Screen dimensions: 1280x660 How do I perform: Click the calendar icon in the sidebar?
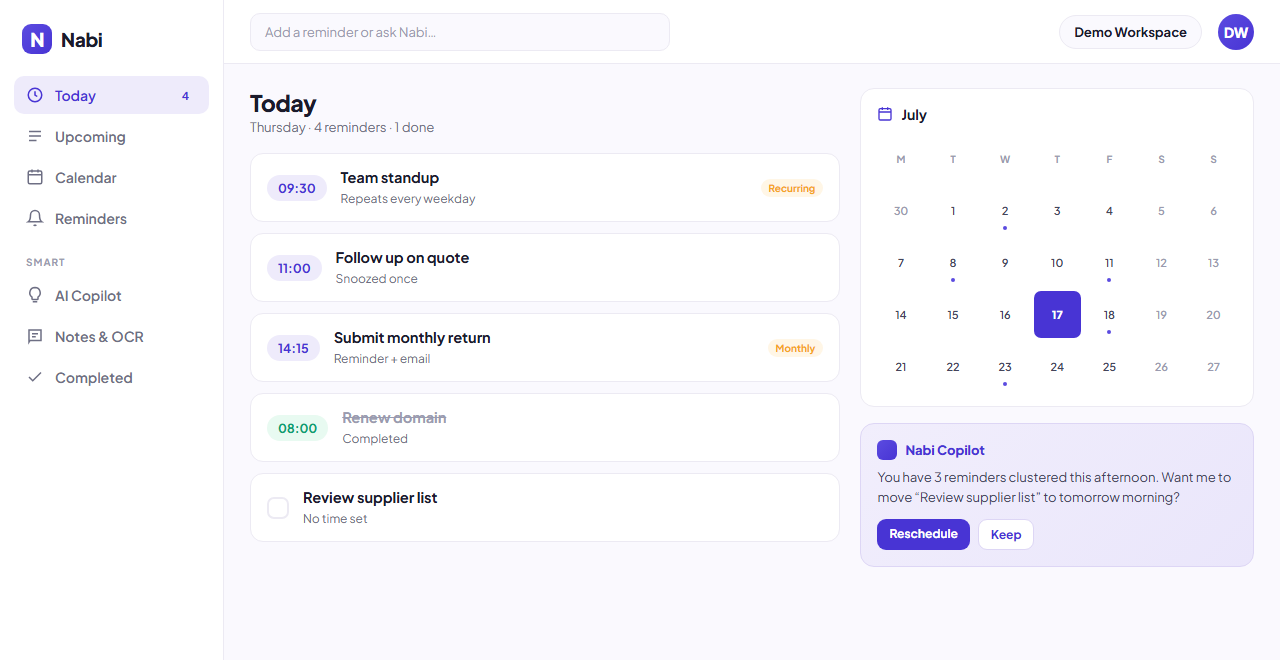point(35,177)
